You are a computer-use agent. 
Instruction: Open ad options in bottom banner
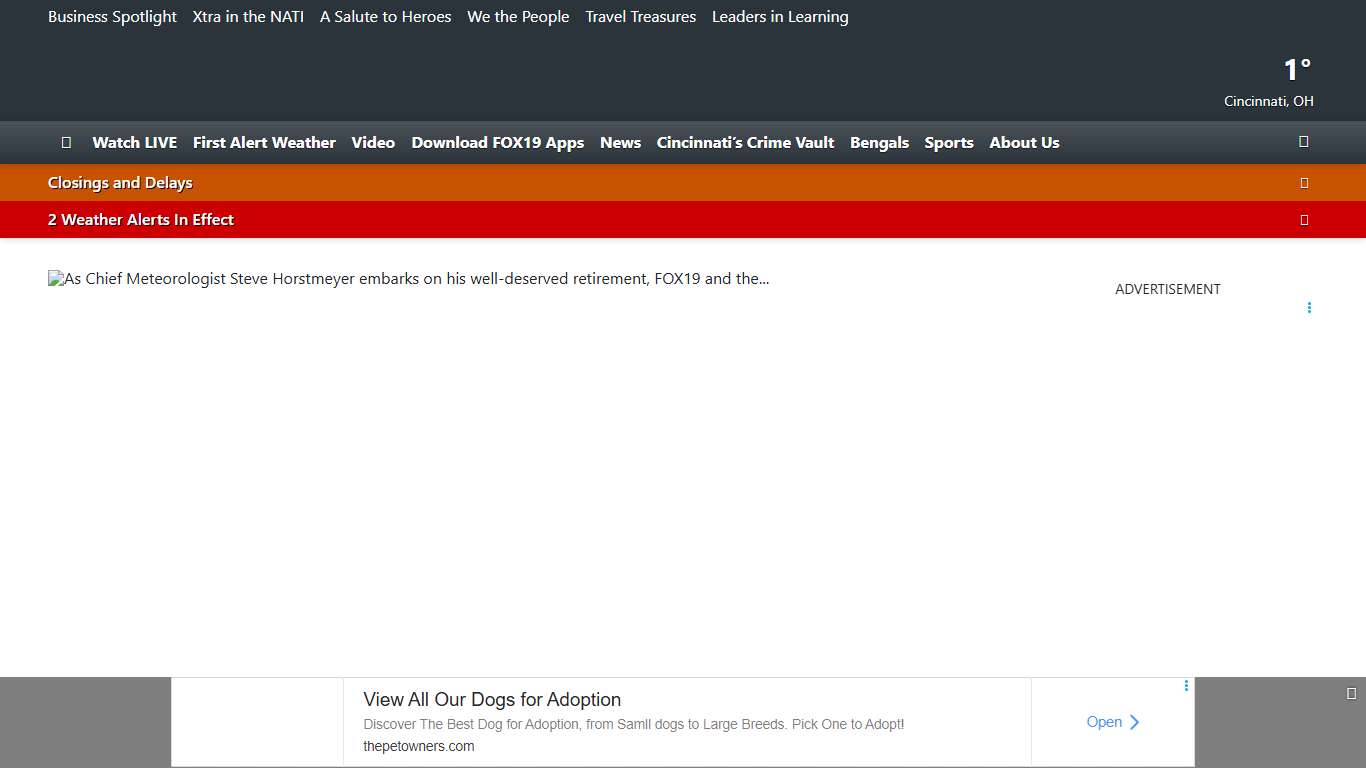(1186, 686)
